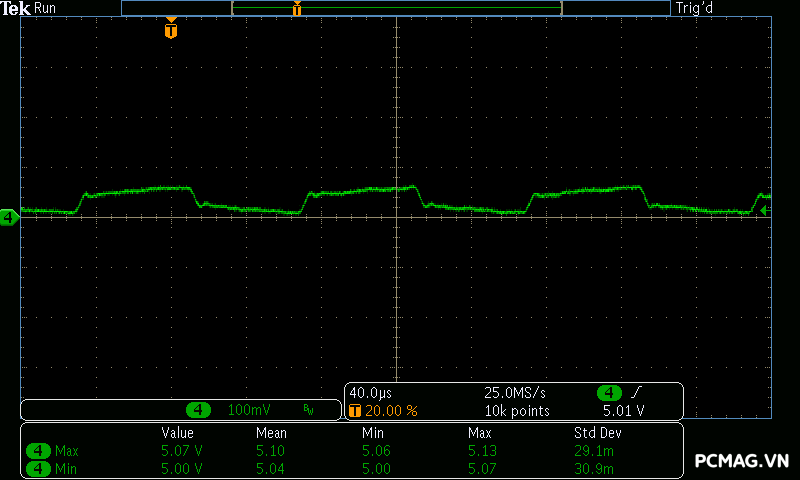Click the orange trigger position T marker
The height and width of the screenshot is (480, 800).
(171, 30)
